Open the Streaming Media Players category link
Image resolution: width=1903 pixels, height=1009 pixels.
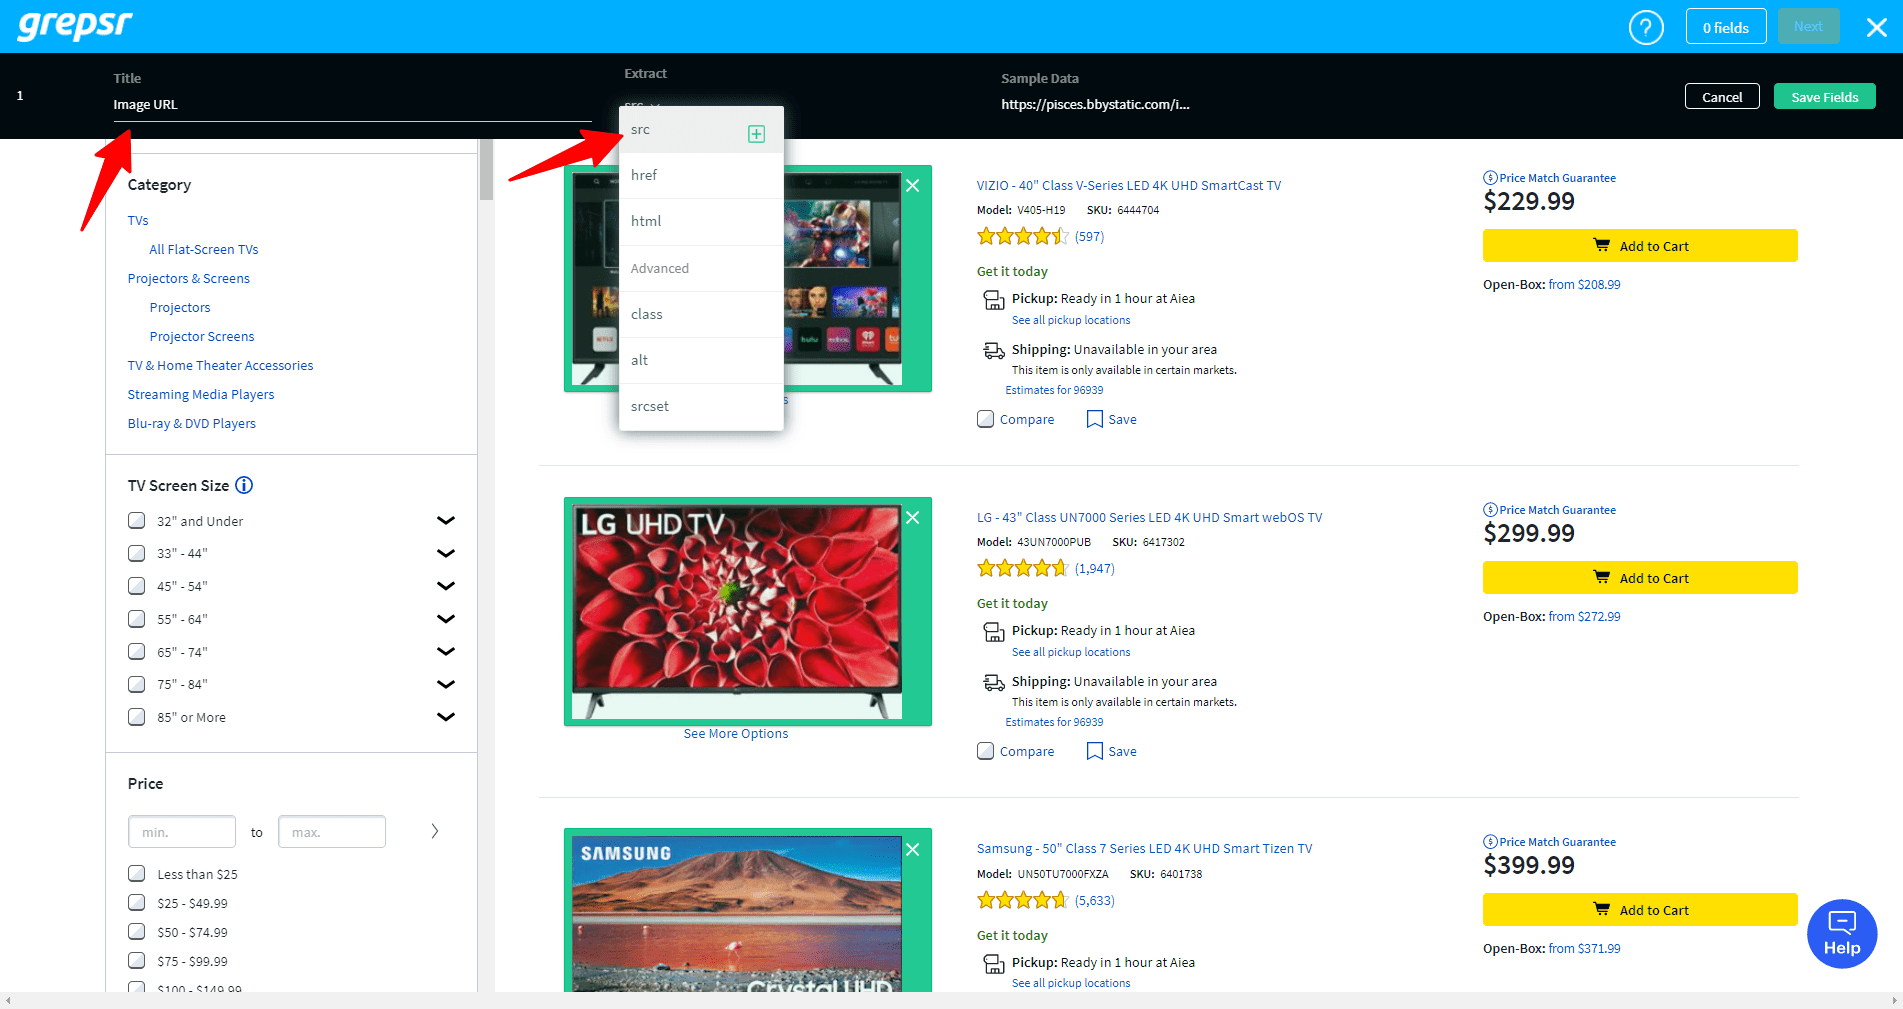[x=201, y=394]
